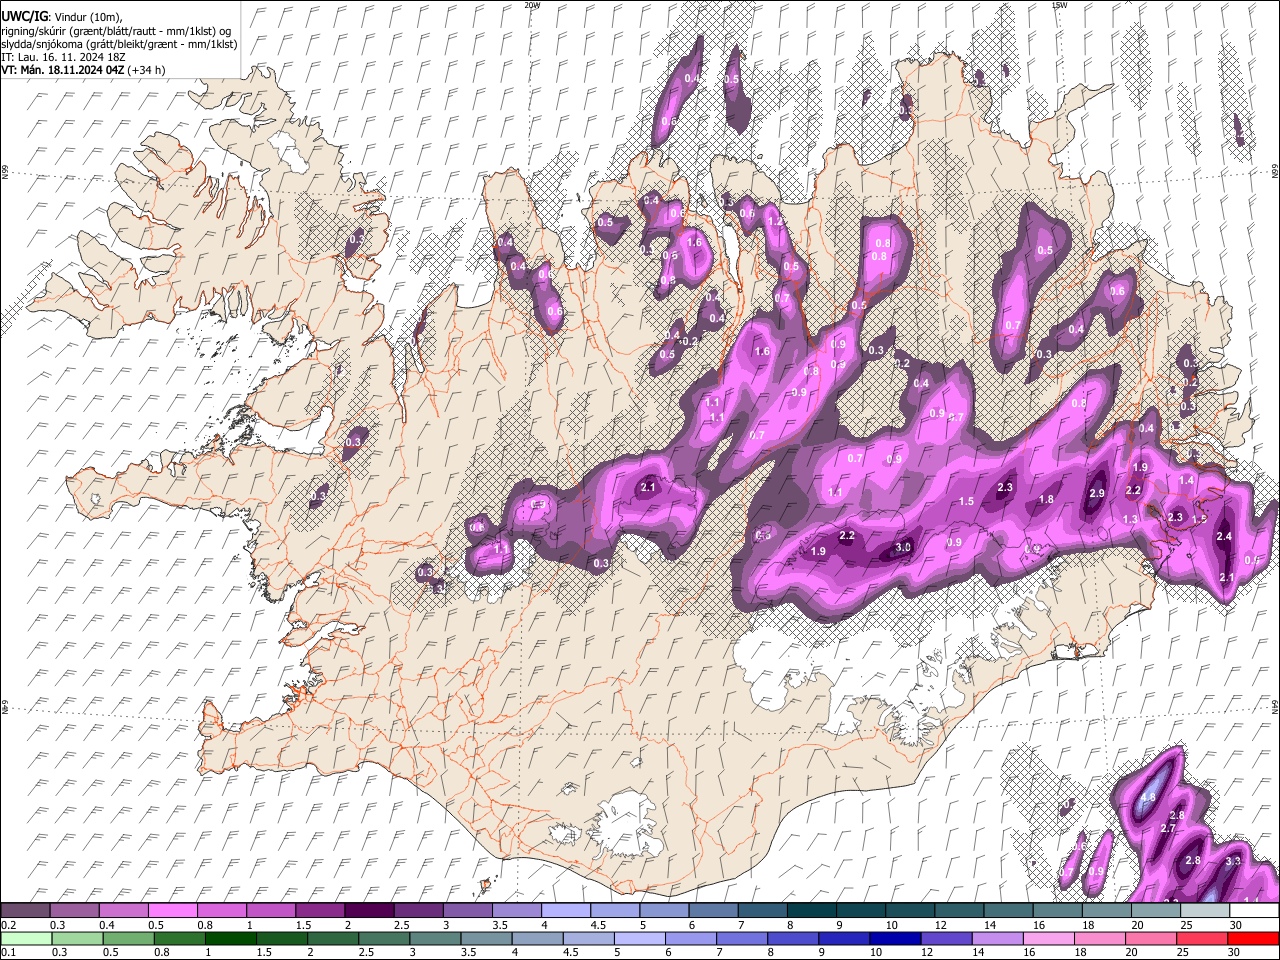
Task: Click the pale green bottom-row swatch between 0.1 and 0.3
Action: coord(25,938)
